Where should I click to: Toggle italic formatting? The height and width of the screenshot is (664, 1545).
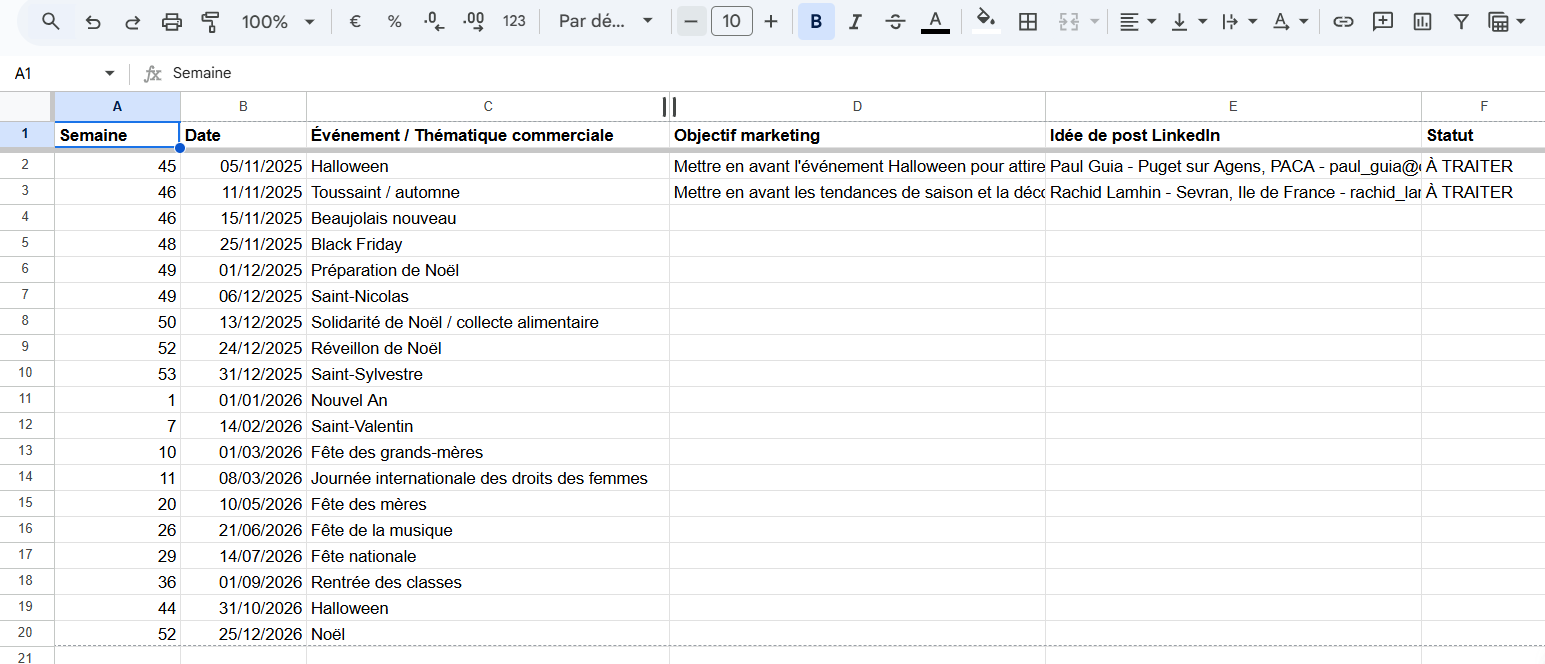855,22
